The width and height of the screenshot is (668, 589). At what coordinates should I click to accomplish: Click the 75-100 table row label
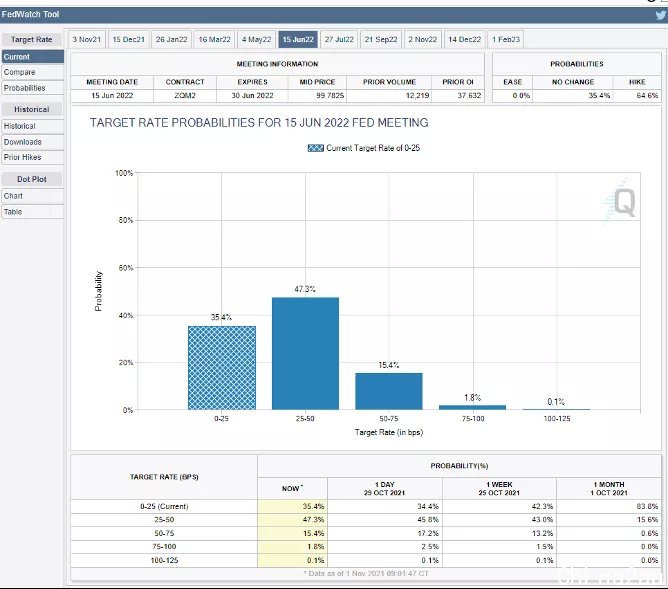[x=164, y=546]
